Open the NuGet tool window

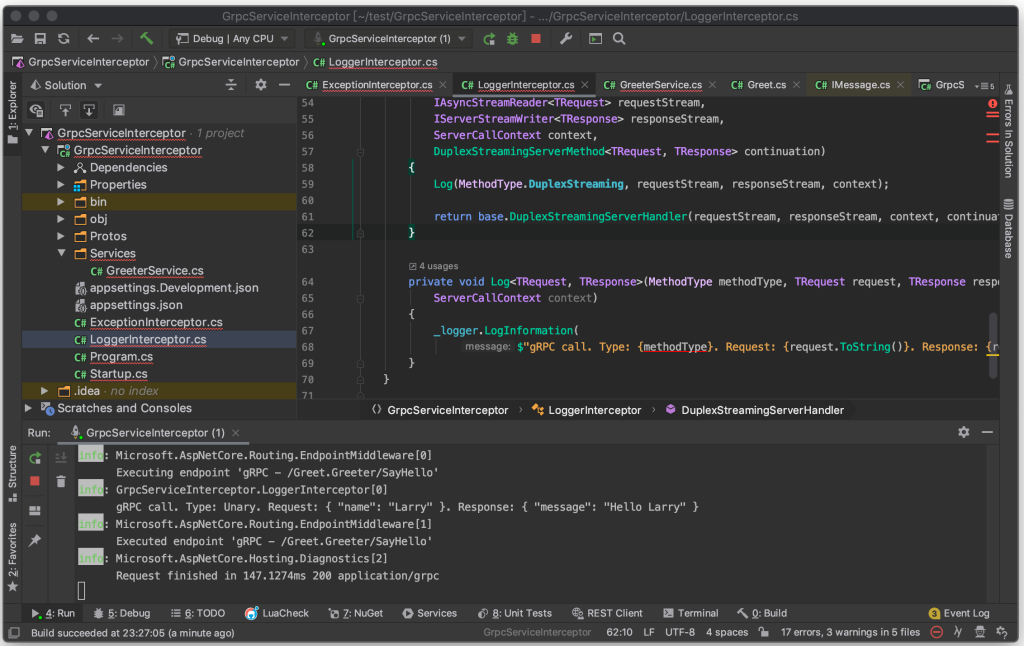[x=356, y=613]
